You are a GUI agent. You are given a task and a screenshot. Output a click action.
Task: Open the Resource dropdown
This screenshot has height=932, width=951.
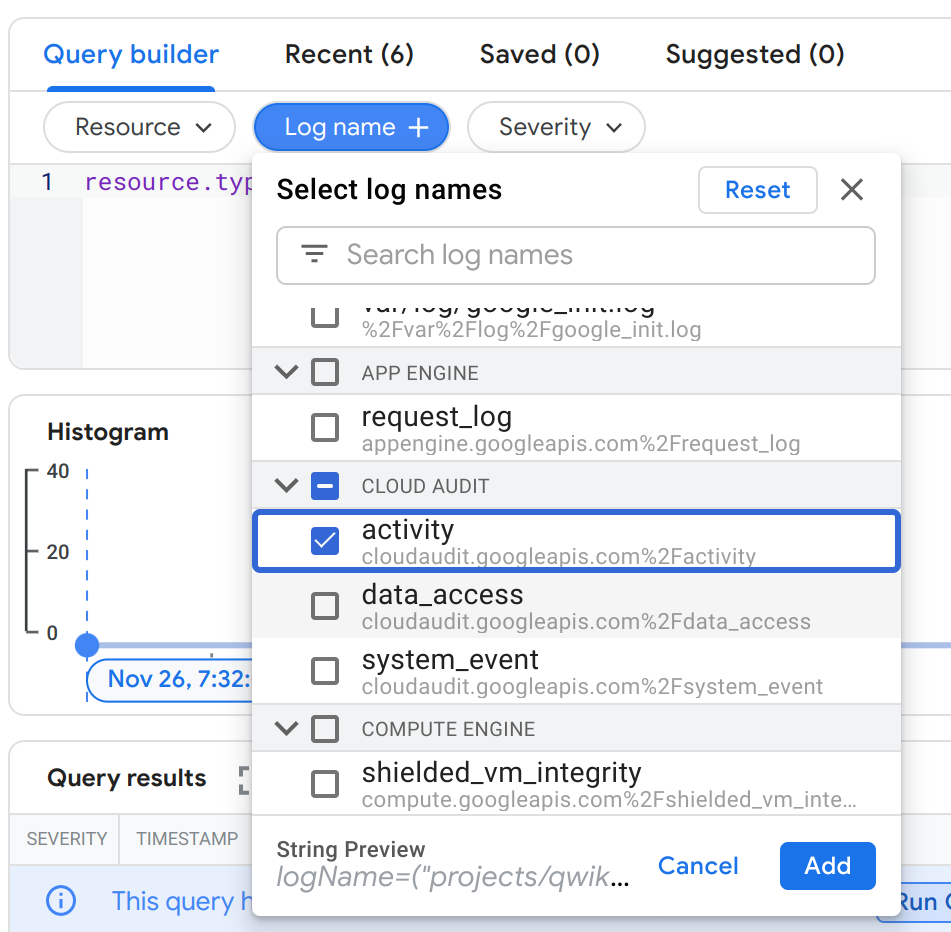click(x=140, y=128)
